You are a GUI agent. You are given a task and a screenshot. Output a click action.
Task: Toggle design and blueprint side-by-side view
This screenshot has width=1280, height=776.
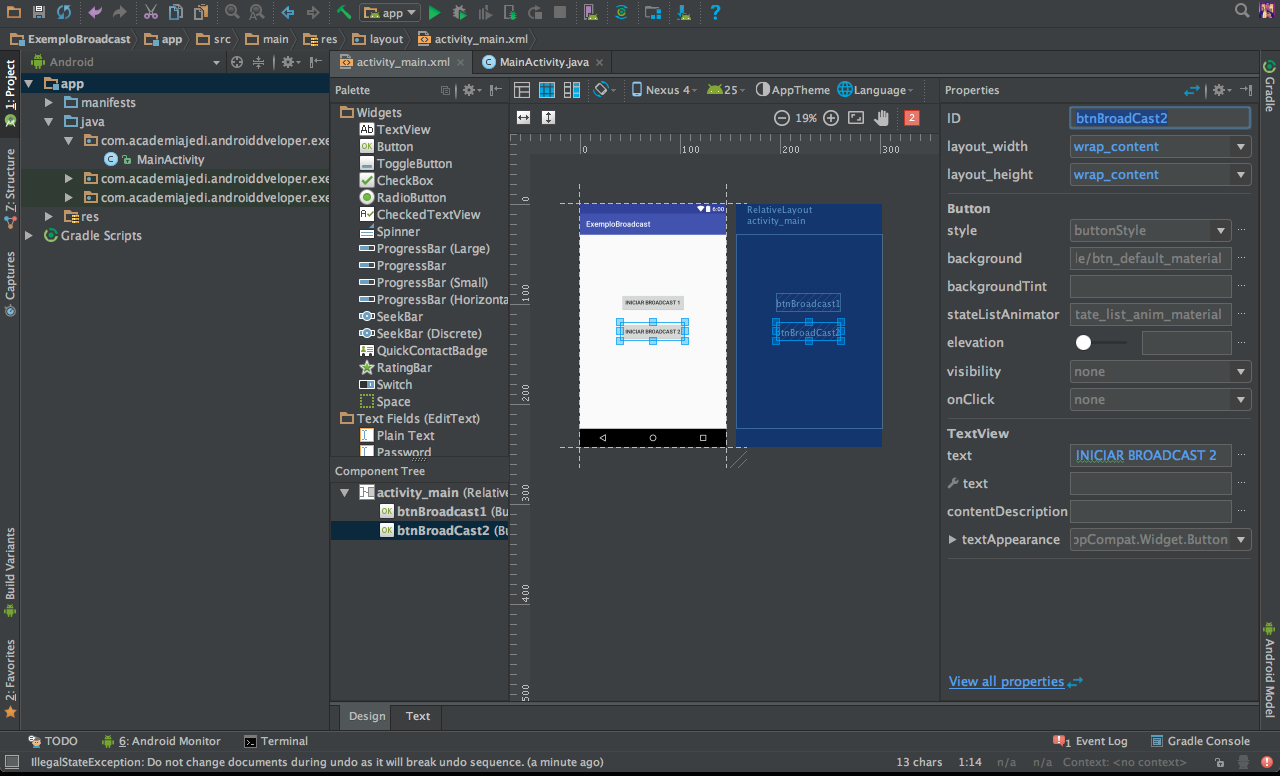pyautogui.click(x=572, y=90)
